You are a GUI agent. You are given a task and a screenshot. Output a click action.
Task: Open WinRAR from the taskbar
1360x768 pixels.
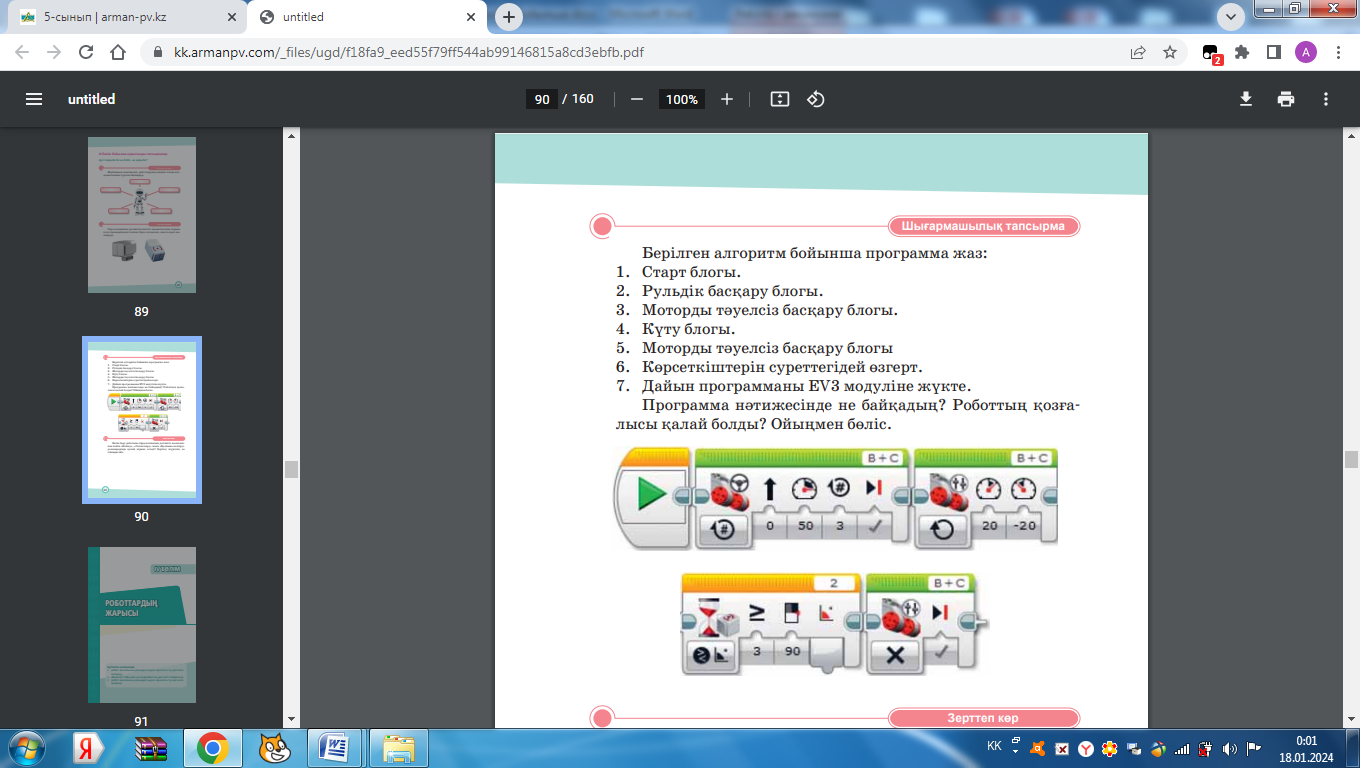click(x=150, y=748)
